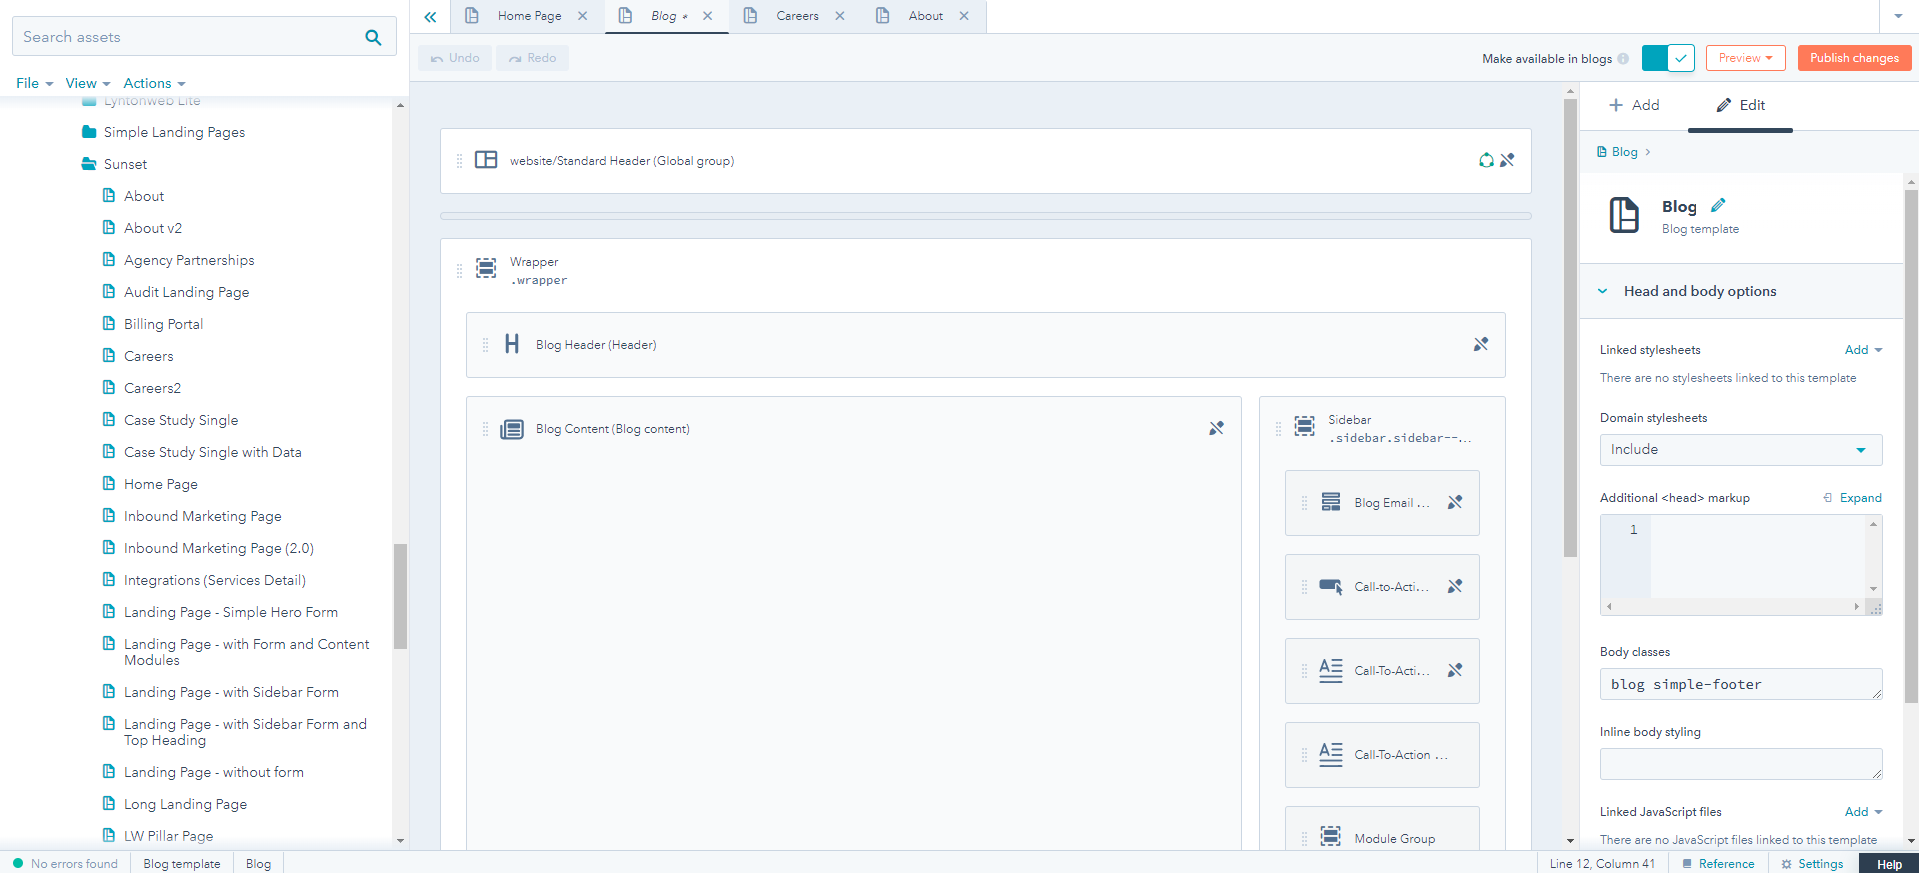The height and width of the screenshot is (873, 1919).
Task: Collapse the file panel with double chevron
Action: [x=430, y=17]
